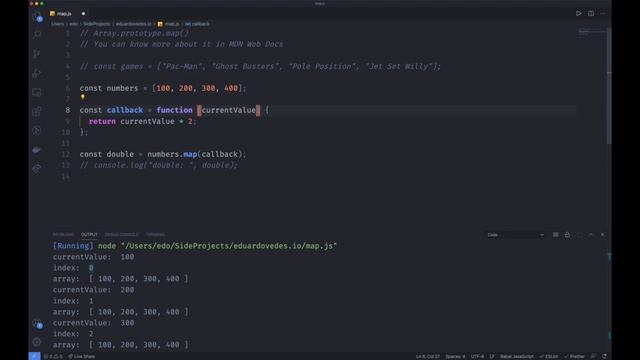640x360 pixels.
Task: Click output line 'currentValue: 300'
Action: pyautogui.click(x=93, y=323)
